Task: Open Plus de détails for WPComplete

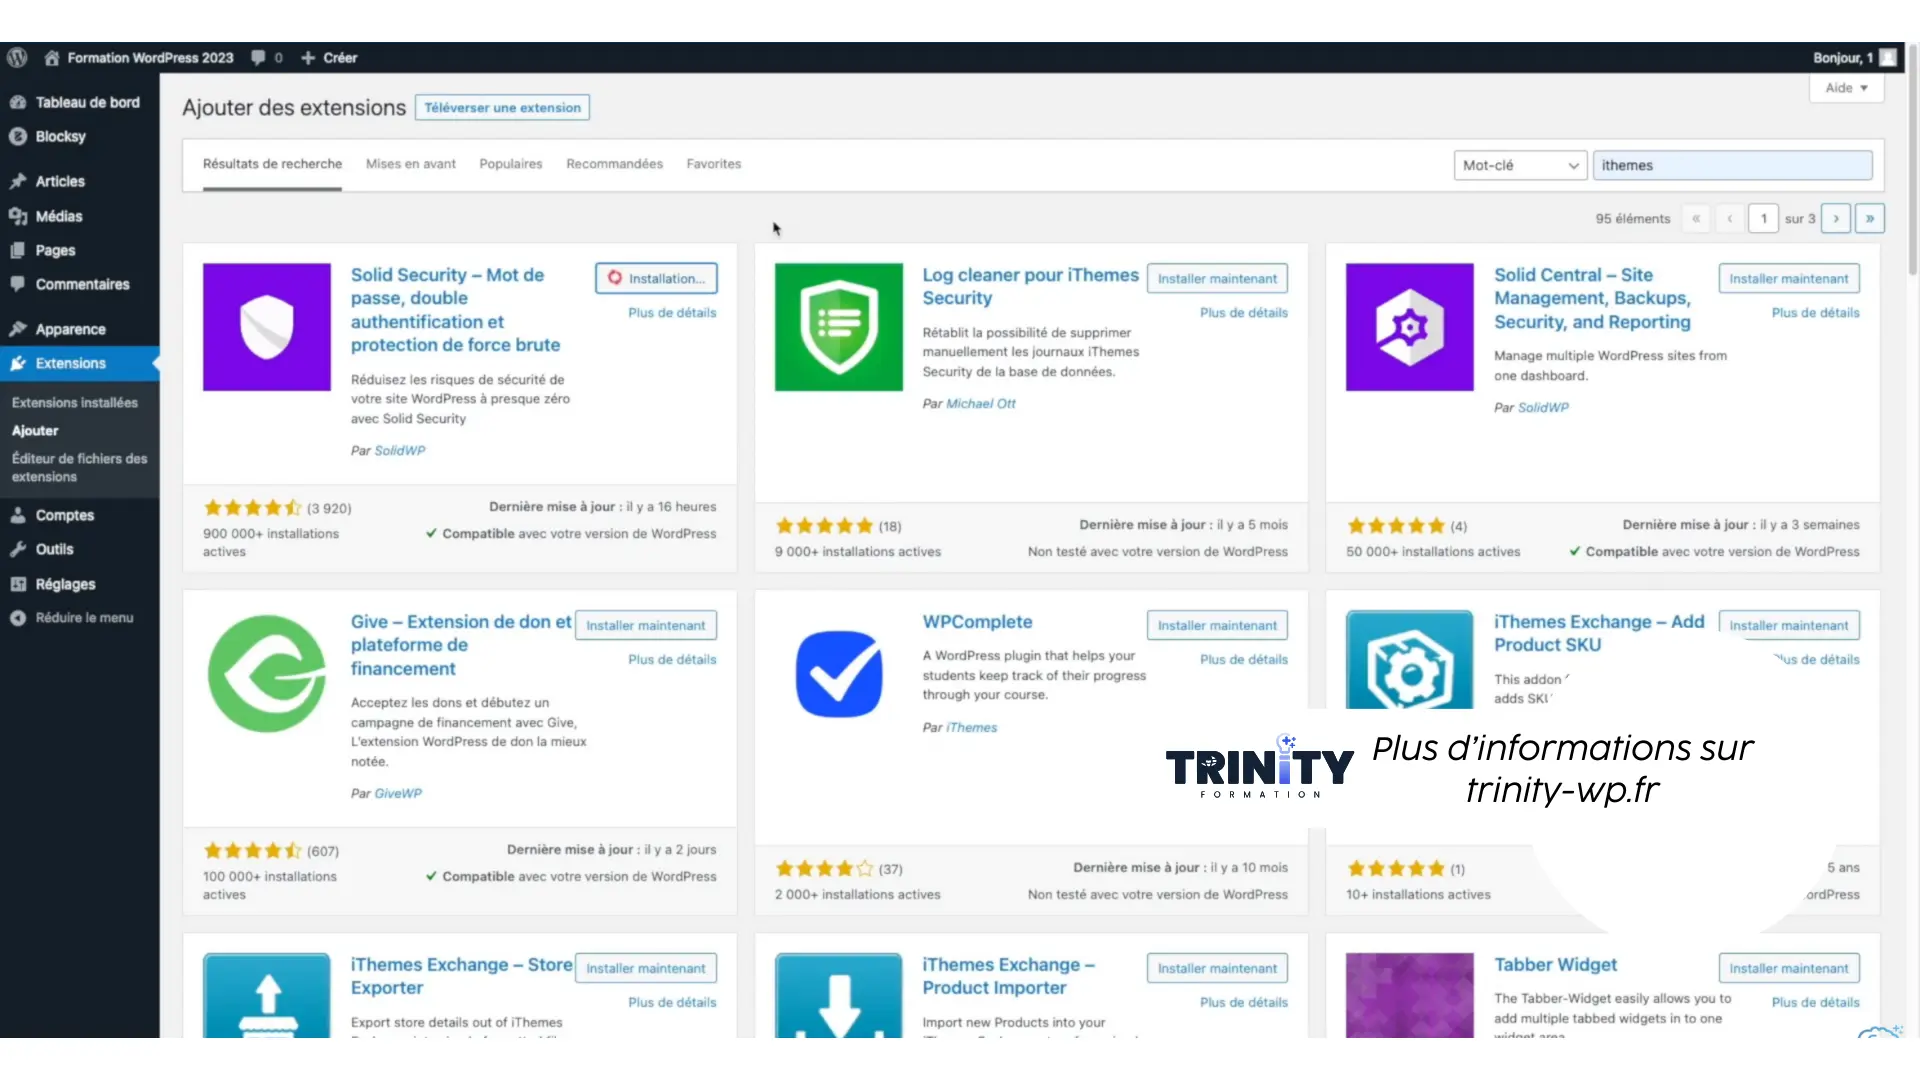Action: [x=1243, y=660]
